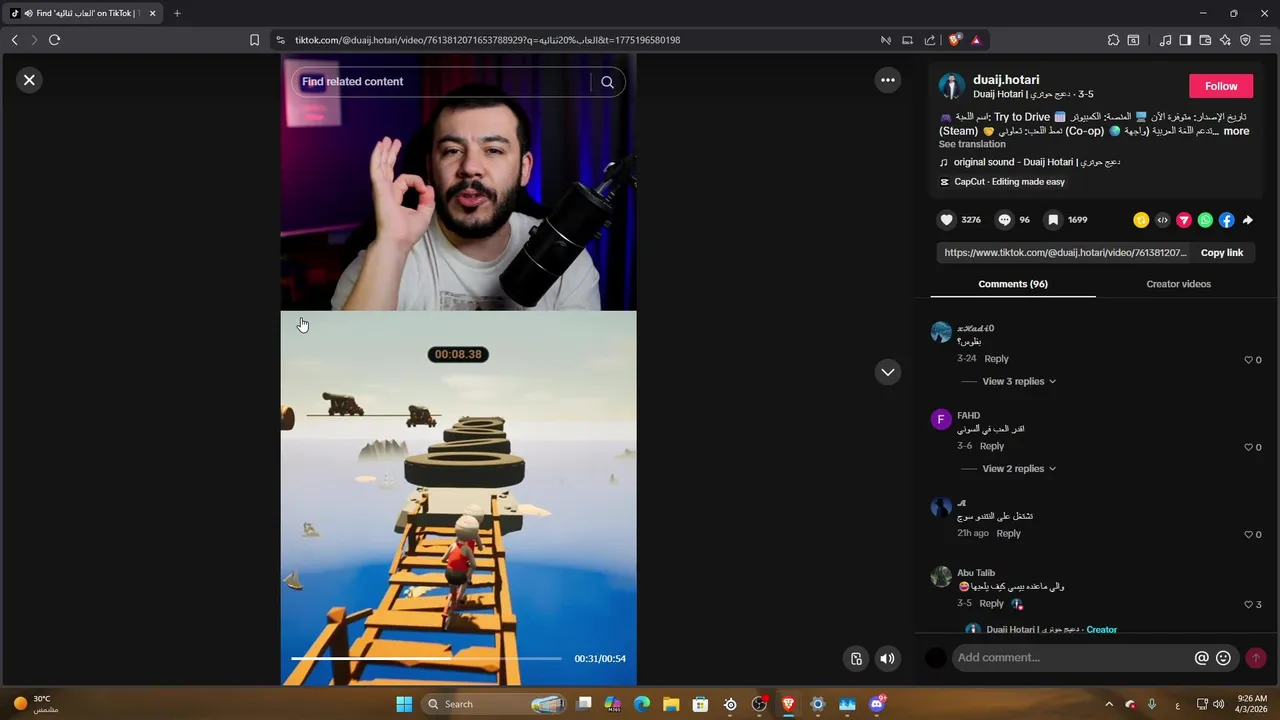This screenshot has height=720, width=1280.
Task: Insert mention with @ icon
Action: tap(1202, 658)
